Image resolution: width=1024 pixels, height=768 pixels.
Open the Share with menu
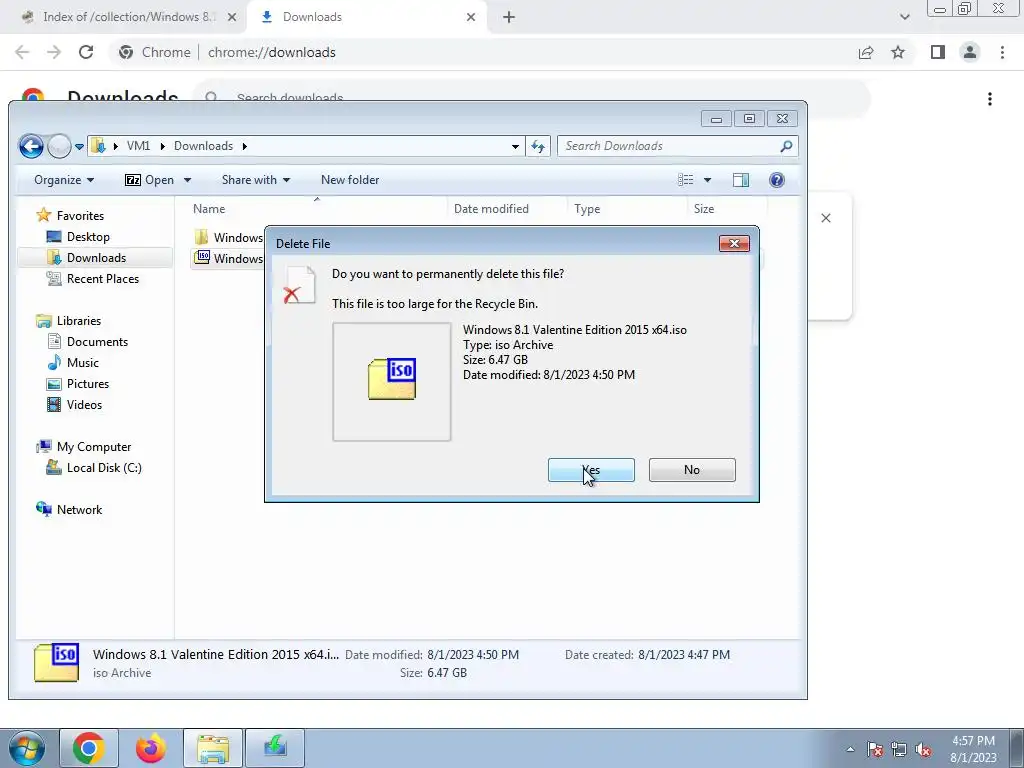click(x=255, y=180)
